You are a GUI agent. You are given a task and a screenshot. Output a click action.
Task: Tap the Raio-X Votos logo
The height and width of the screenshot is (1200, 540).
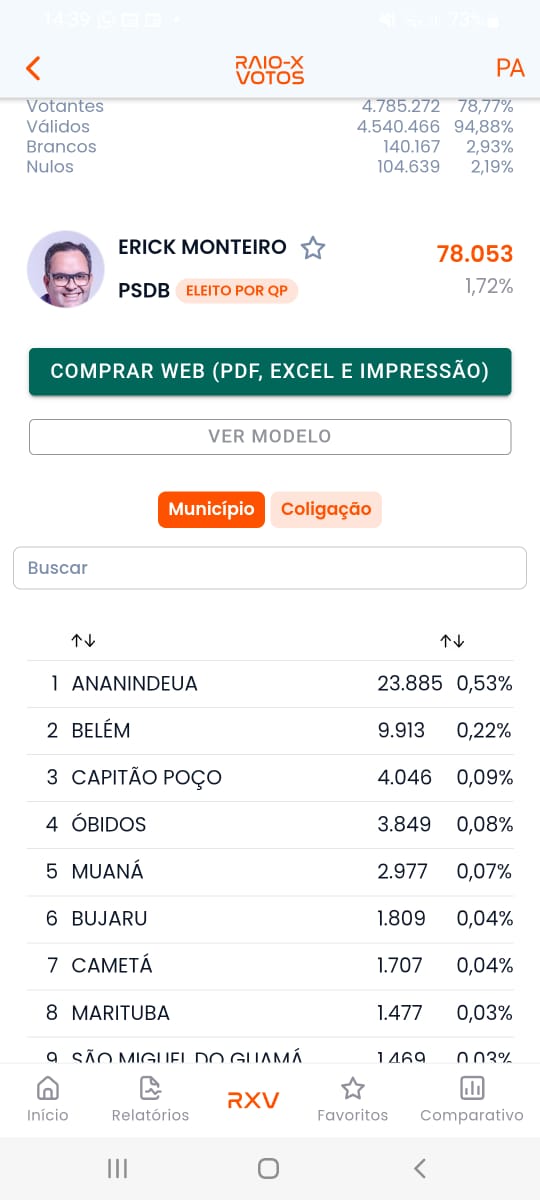[x=270, y=69]
